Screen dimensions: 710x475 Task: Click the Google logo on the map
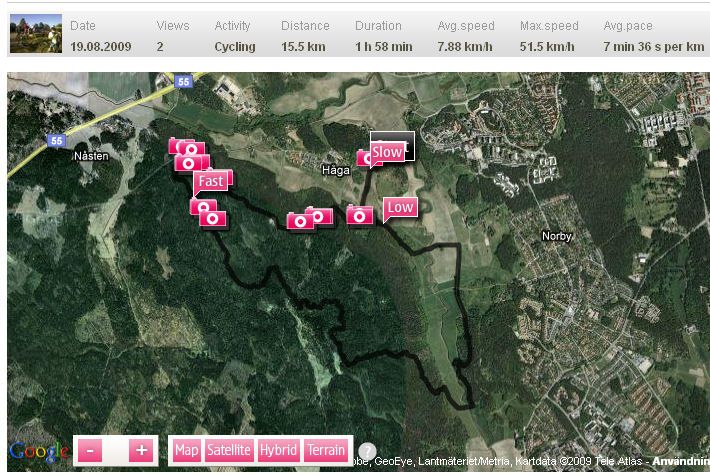(x=38, y=452)
